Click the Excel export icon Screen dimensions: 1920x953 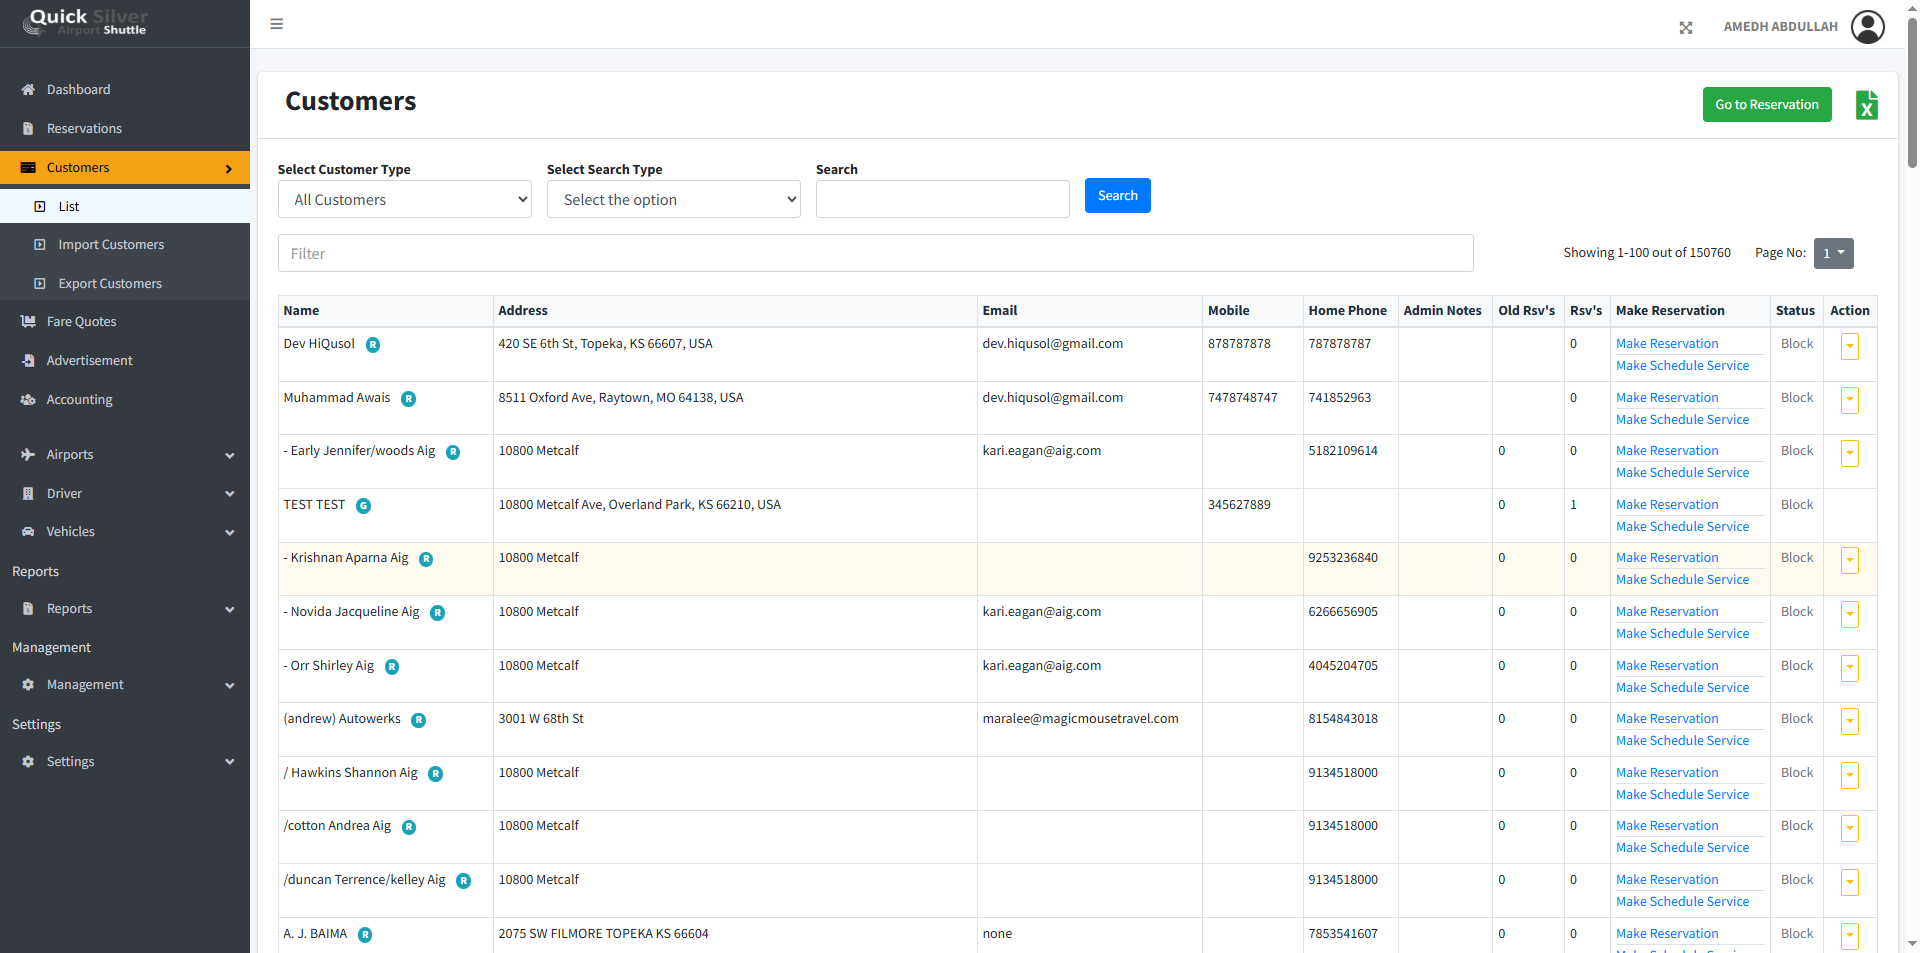pos(1866,105)
